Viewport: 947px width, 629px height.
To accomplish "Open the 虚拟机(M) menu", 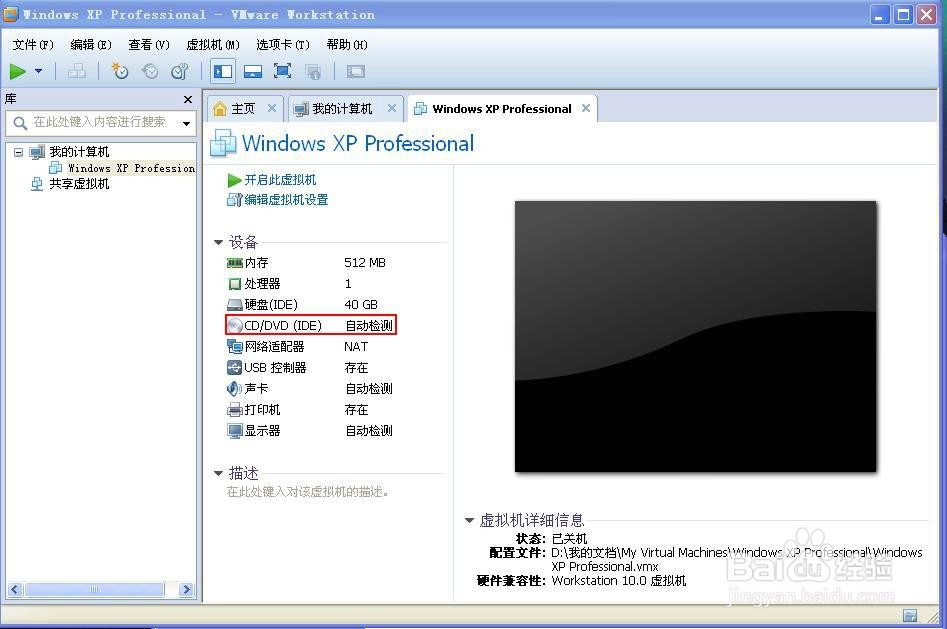I will (x=212, y=44).
